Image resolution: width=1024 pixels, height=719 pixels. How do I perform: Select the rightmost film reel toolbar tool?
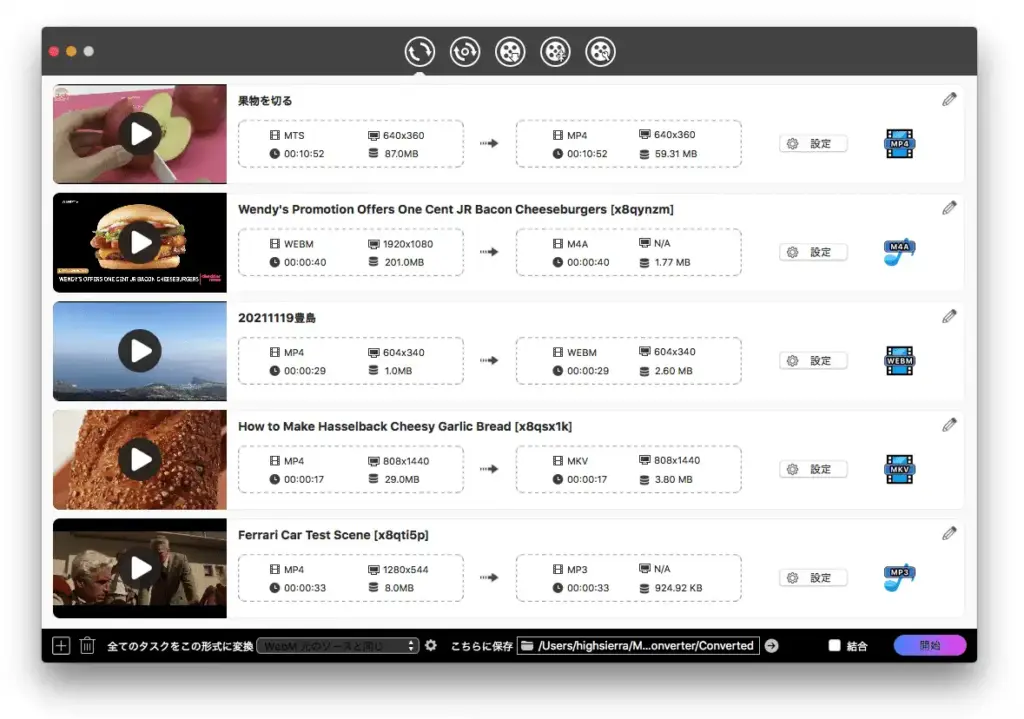(600, 51)
